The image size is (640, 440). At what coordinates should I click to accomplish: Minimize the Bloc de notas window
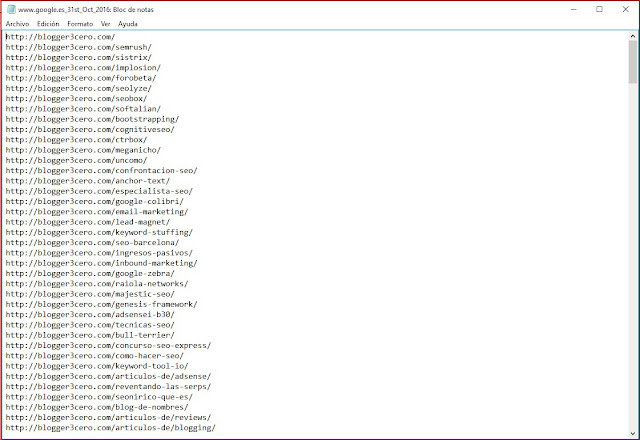[573, 9]
